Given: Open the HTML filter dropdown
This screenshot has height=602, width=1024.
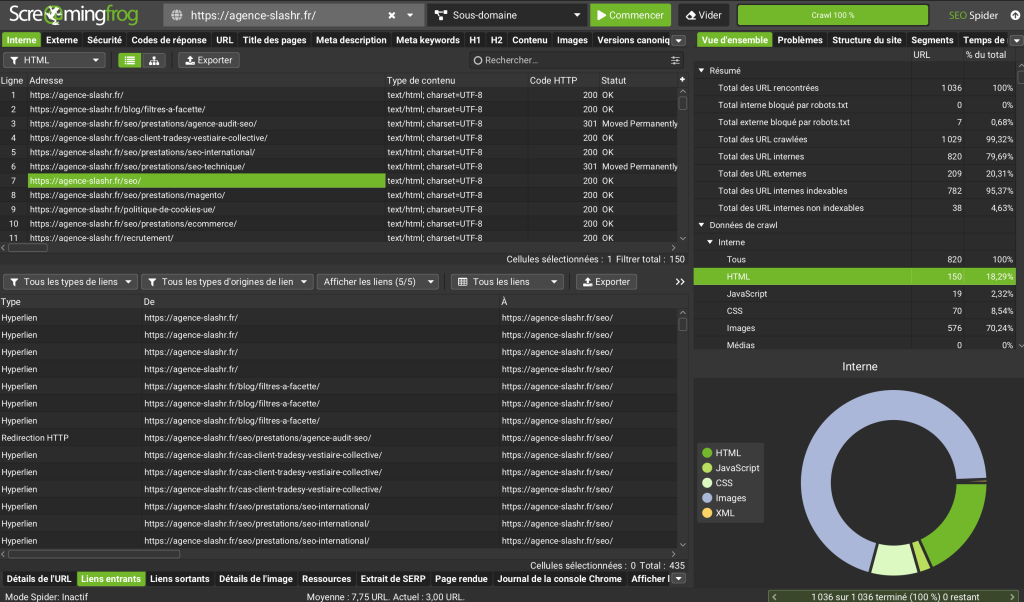Looking at the screenshot, I should coord(54,60).
